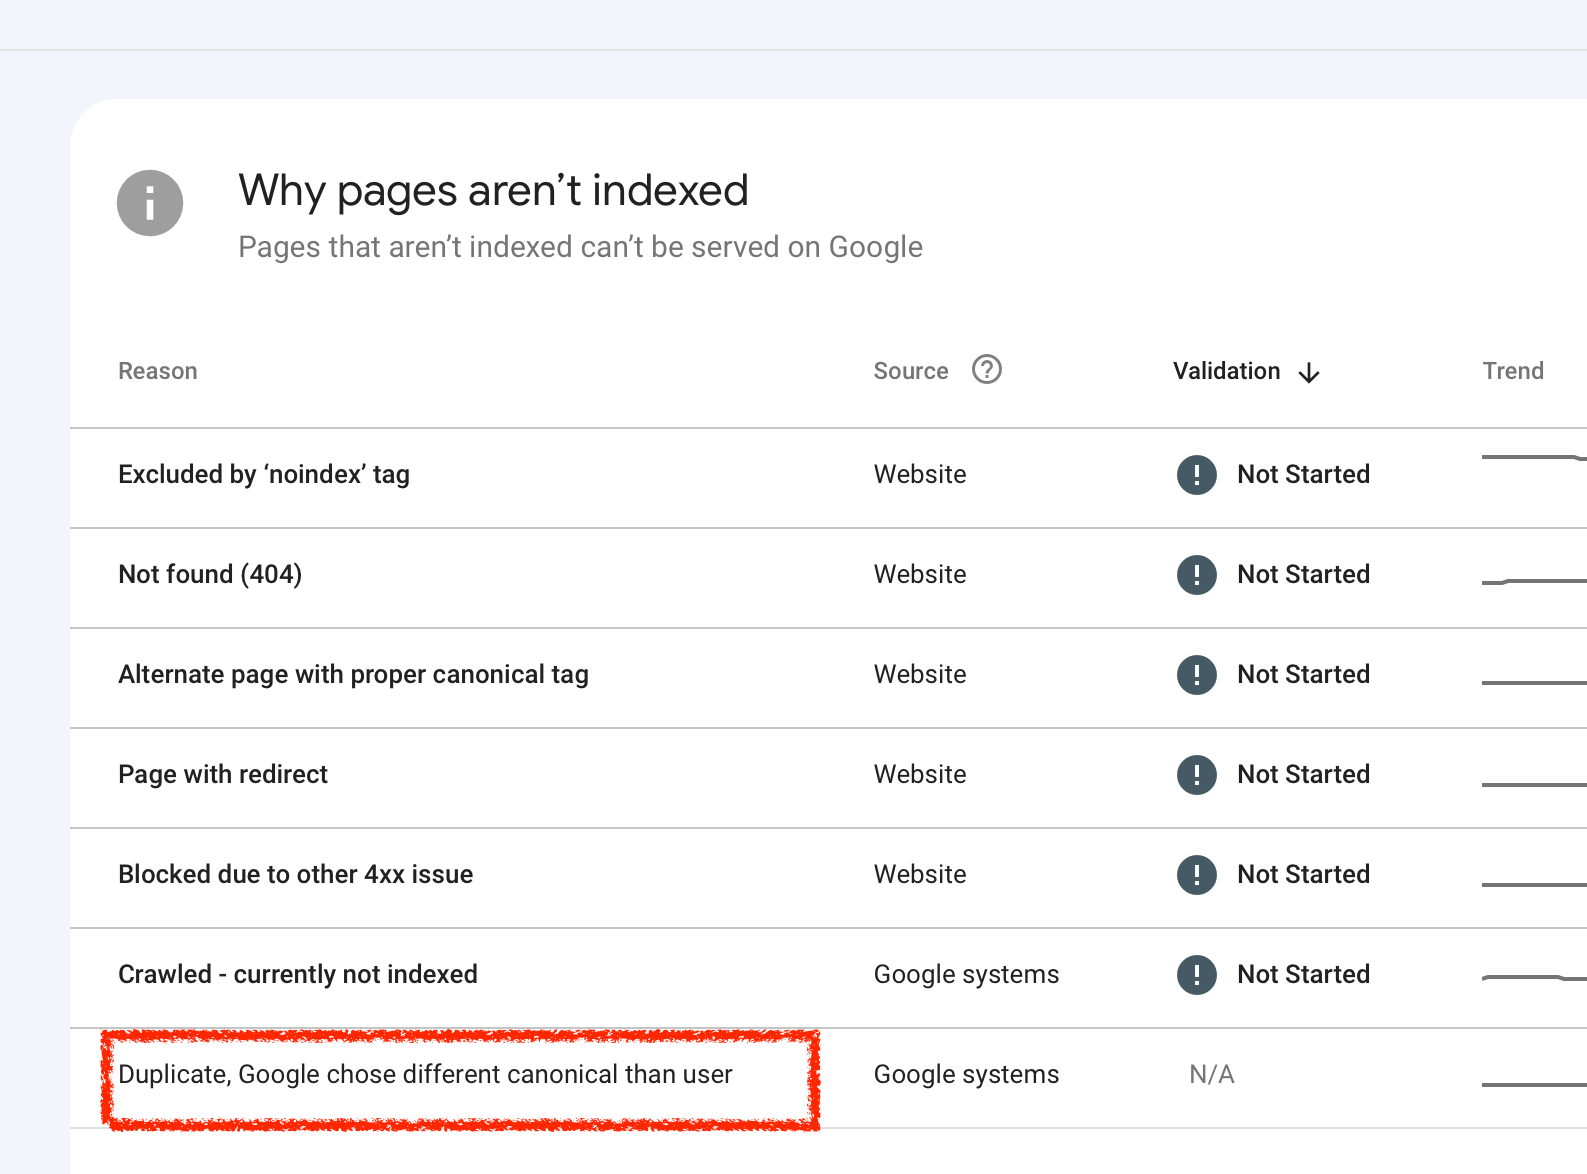Click the Why pages aren't indexed heading
1587x1174 pixels.
tap(493, 190)
